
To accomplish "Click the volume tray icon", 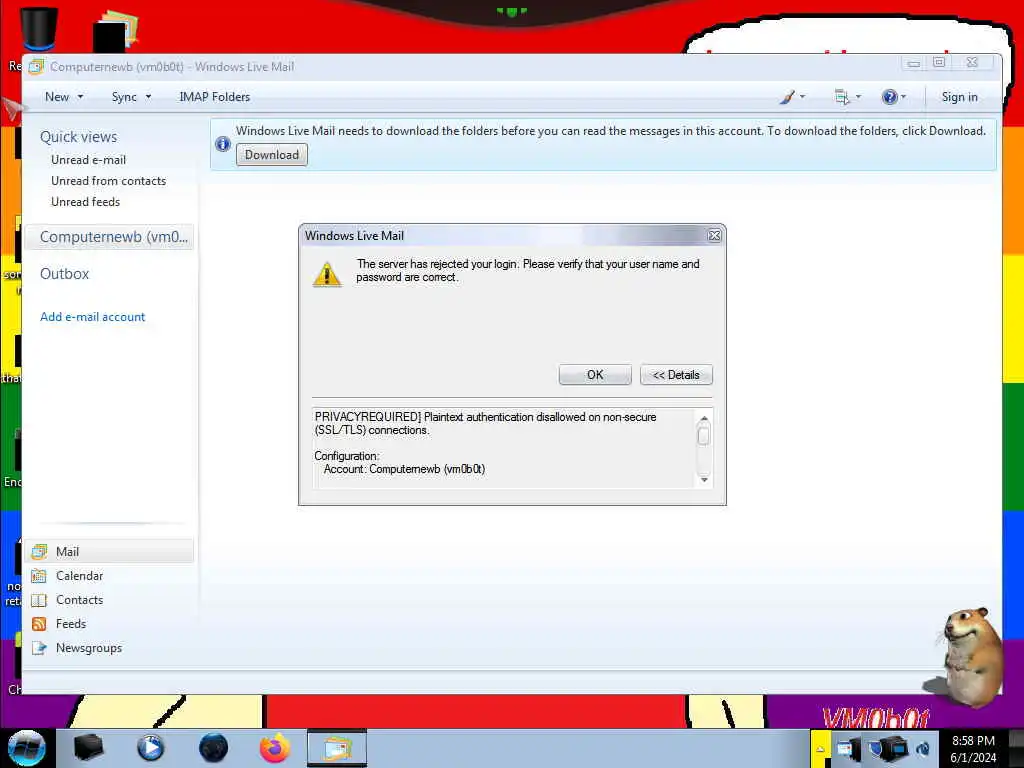I will [x=923, y=749].
